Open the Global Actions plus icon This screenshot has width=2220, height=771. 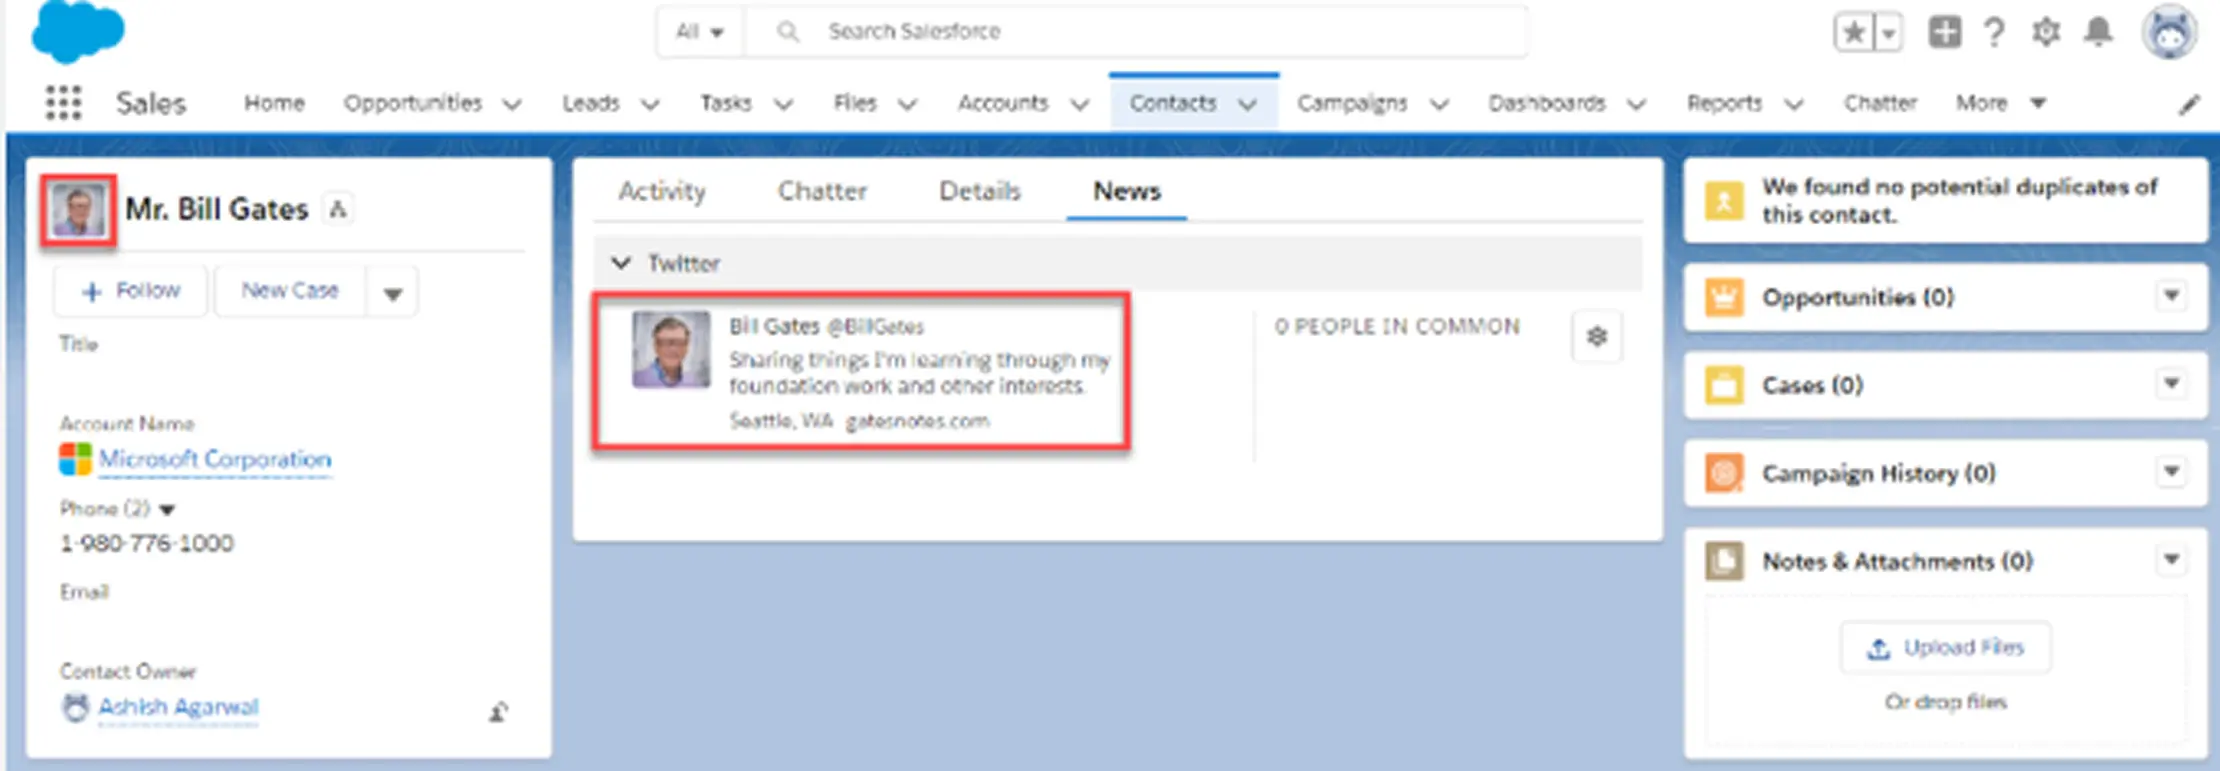tap(1944, 32)
